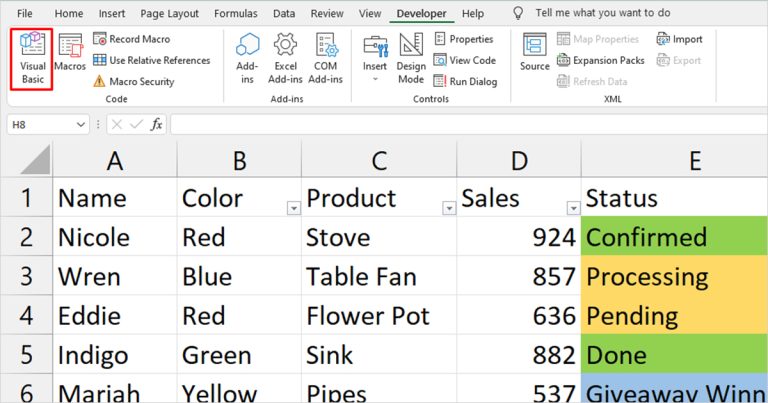Screen dimensions: 768x403
Task: Select the Color cell with Blue
Action: pyautogui.click(x=239, y=276)
